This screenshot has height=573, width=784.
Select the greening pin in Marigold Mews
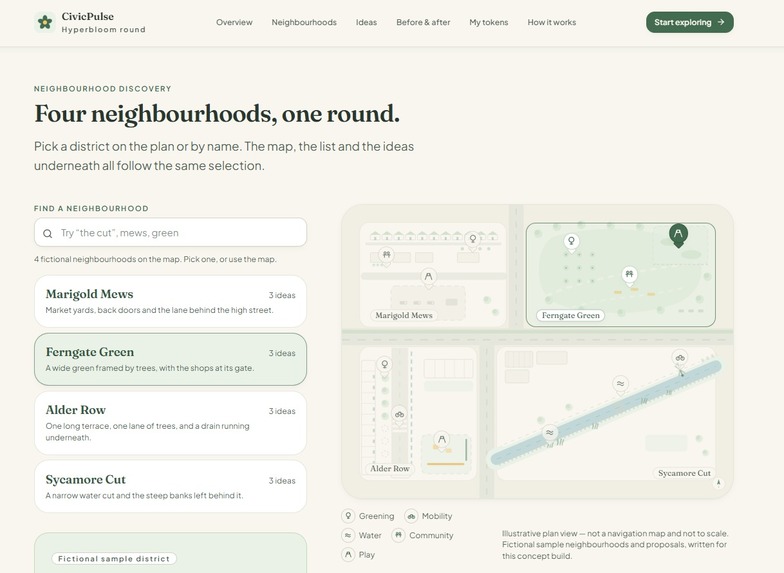(472, 240)
